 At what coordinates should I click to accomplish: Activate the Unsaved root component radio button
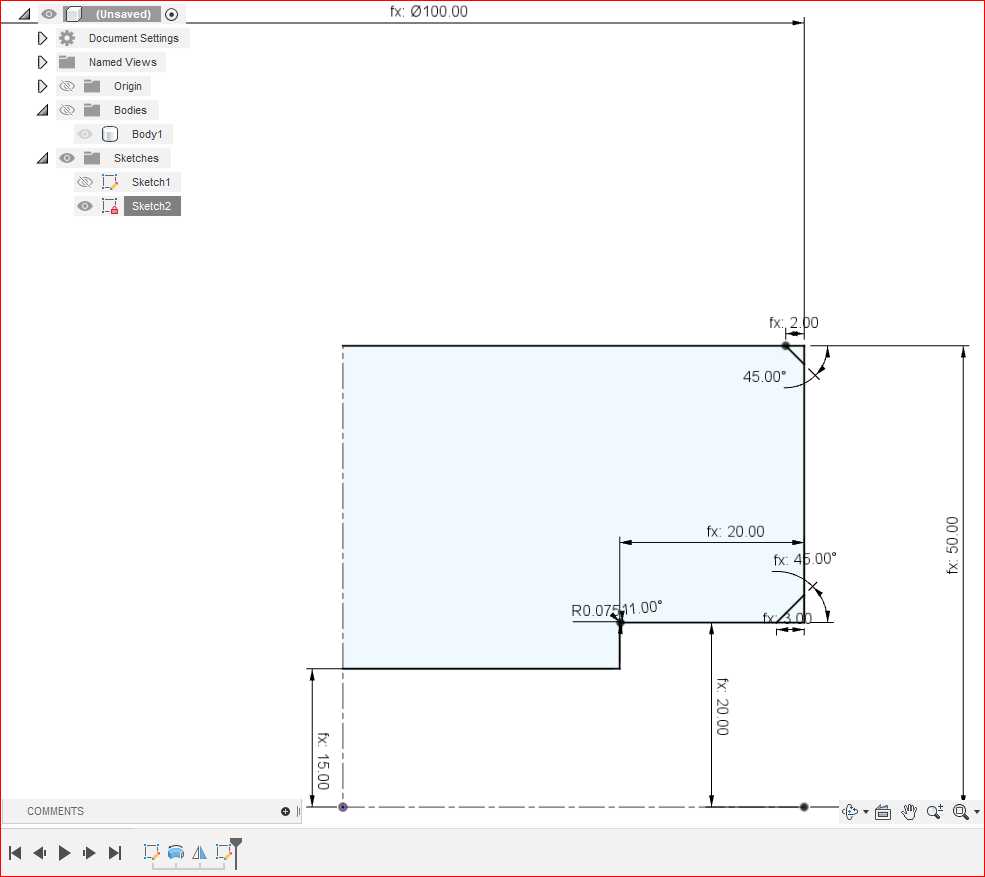click(x=170, y=14)
